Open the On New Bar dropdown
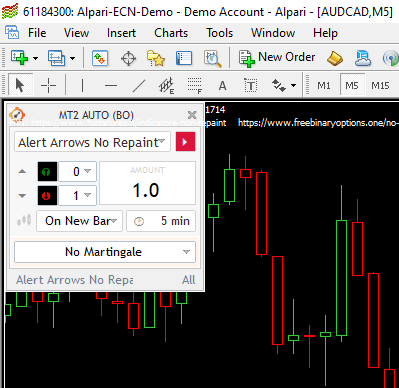The image size is (399, 388). point(79,221)
